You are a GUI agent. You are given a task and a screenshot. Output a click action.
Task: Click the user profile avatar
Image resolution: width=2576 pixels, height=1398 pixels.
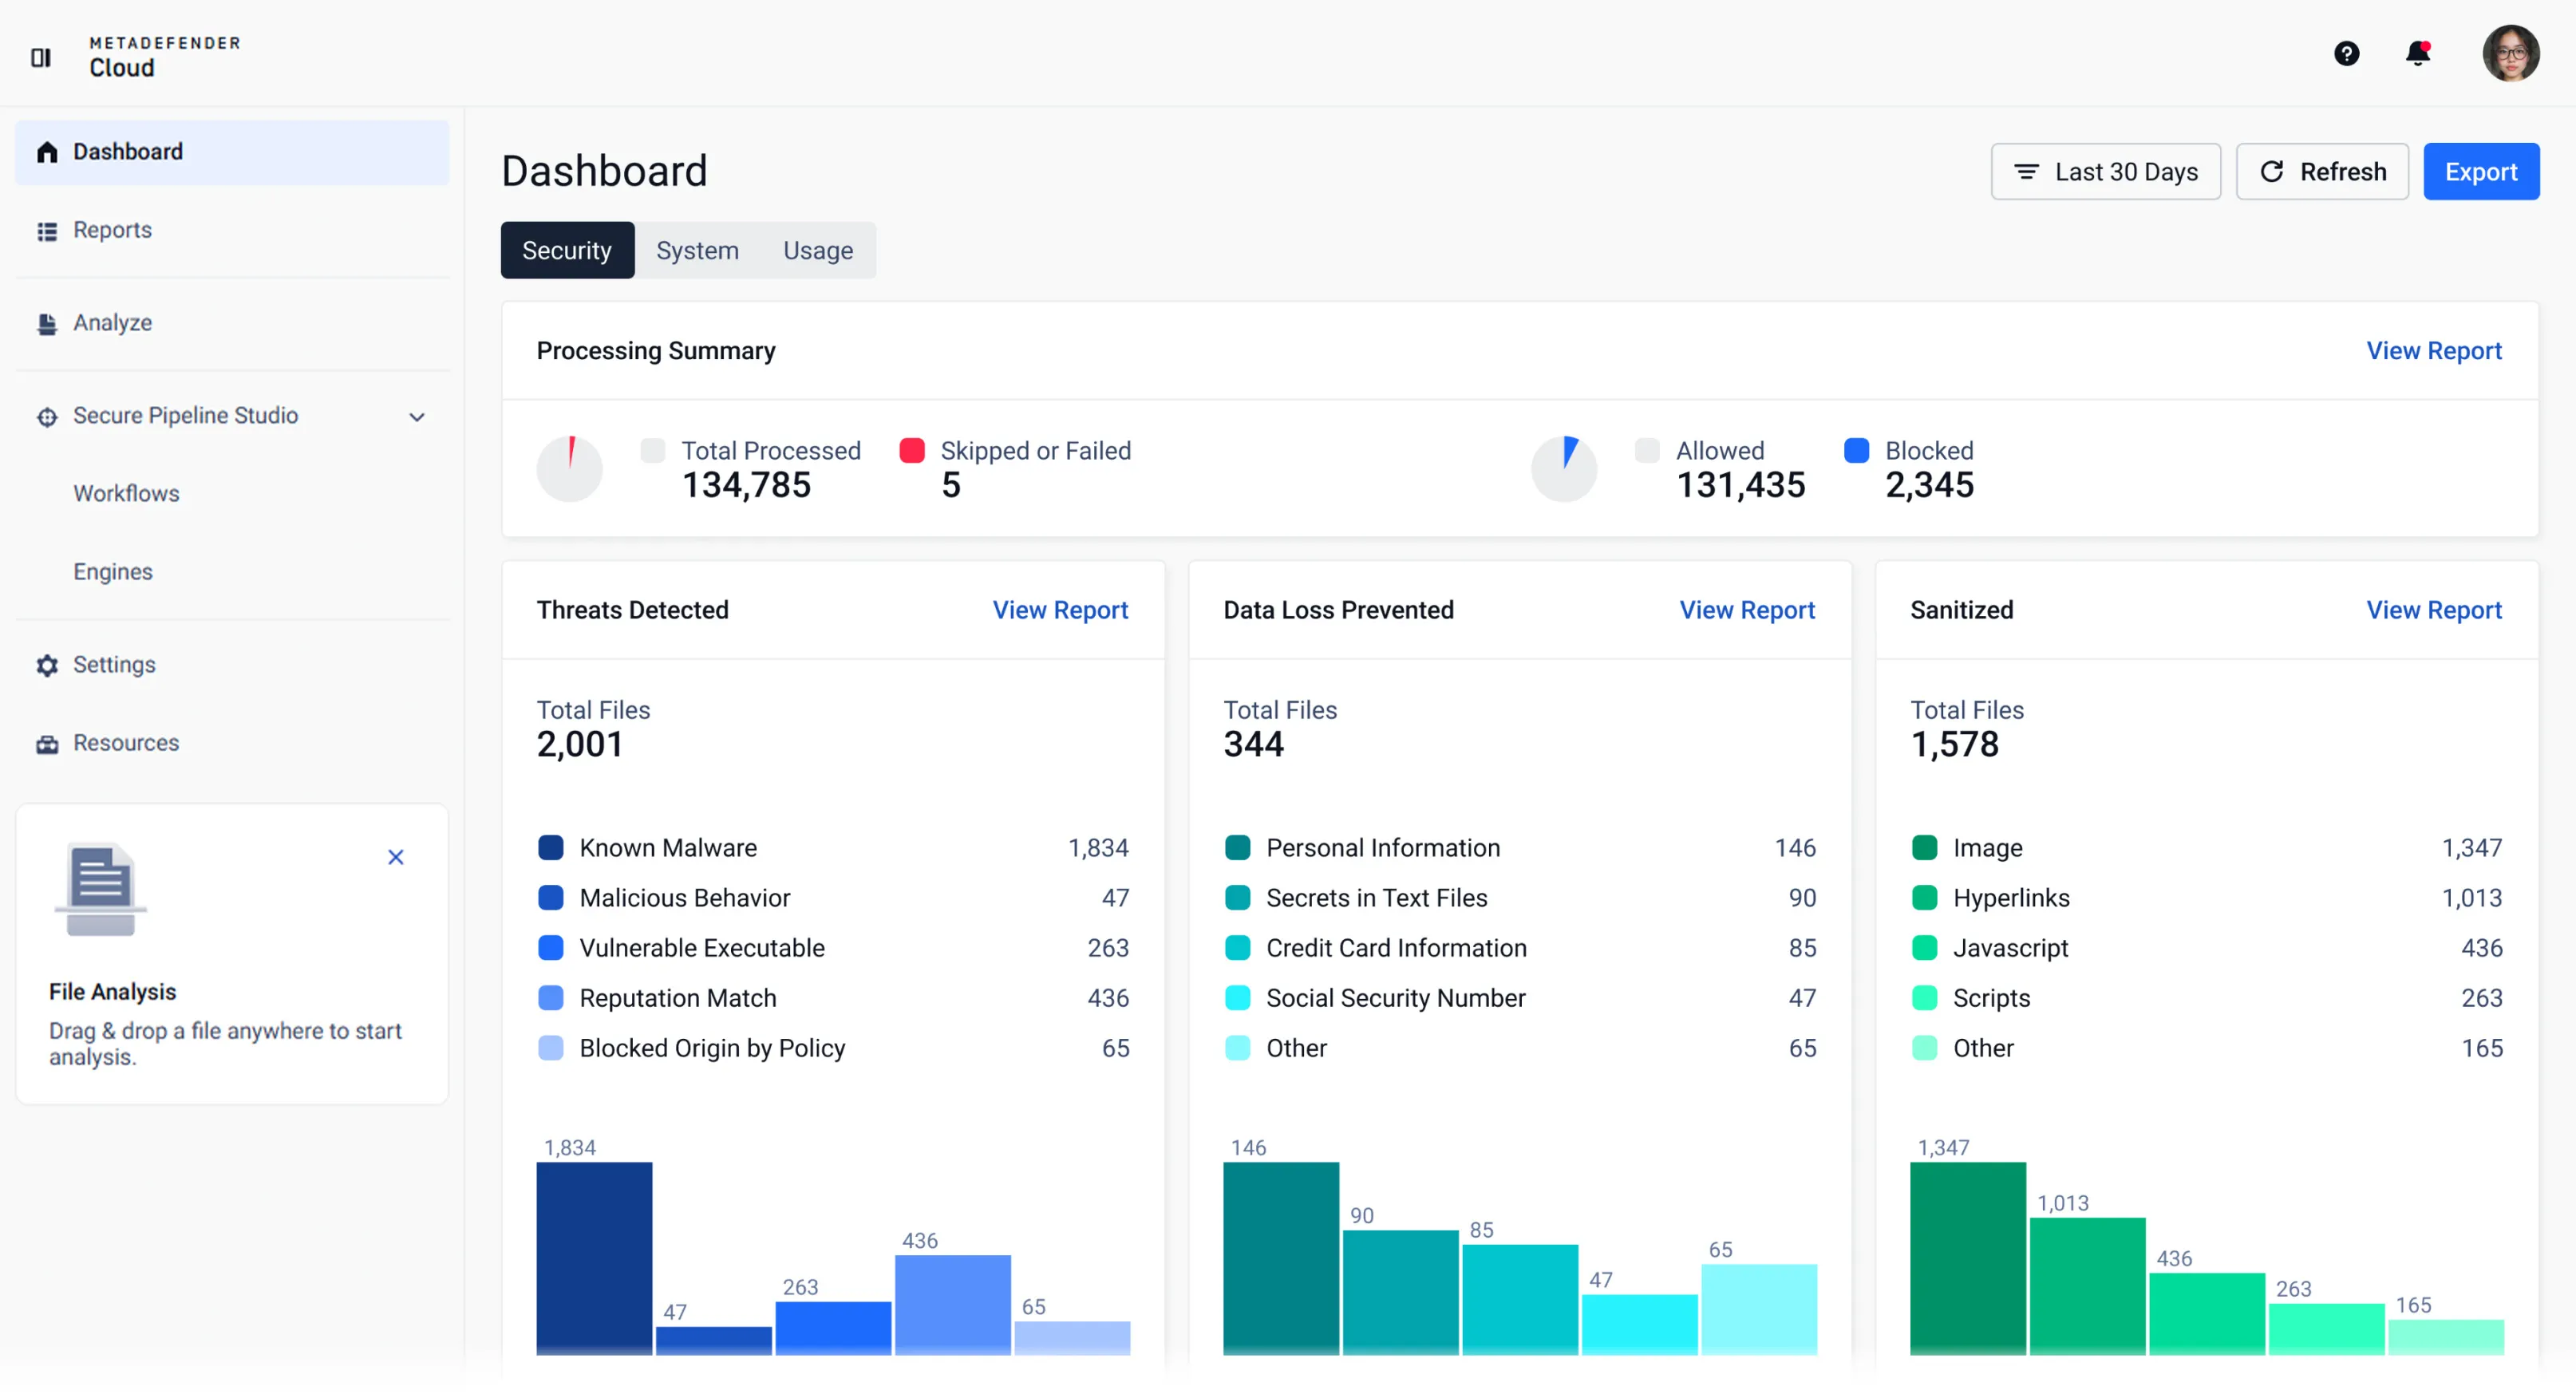point(2510,53)
